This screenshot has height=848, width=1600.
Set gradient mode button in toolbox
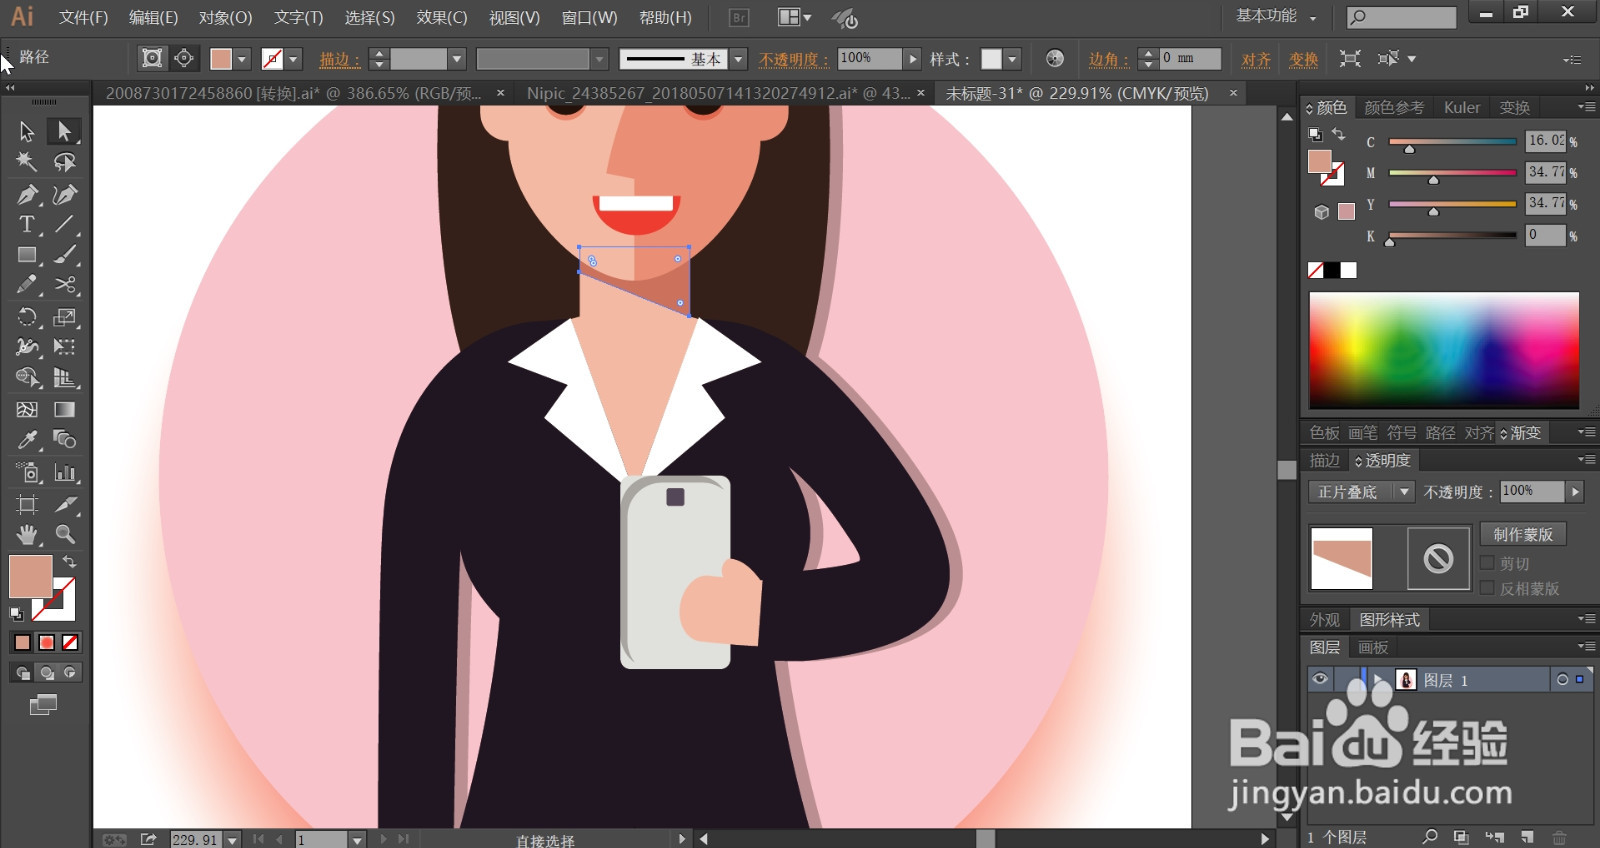tap(46, 642)
